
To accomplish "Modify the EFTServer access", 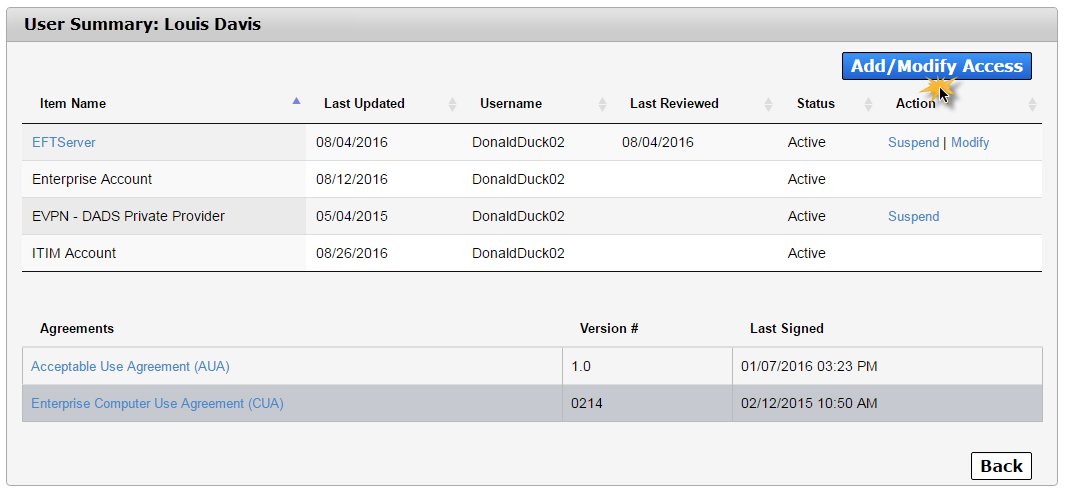I will (969, 143).
